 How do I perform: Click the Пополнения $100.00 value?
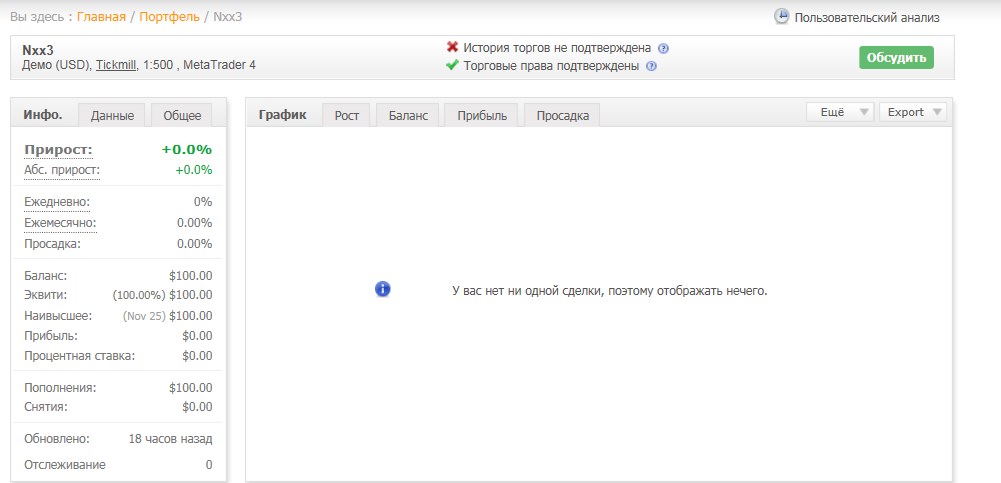(191, 387)
